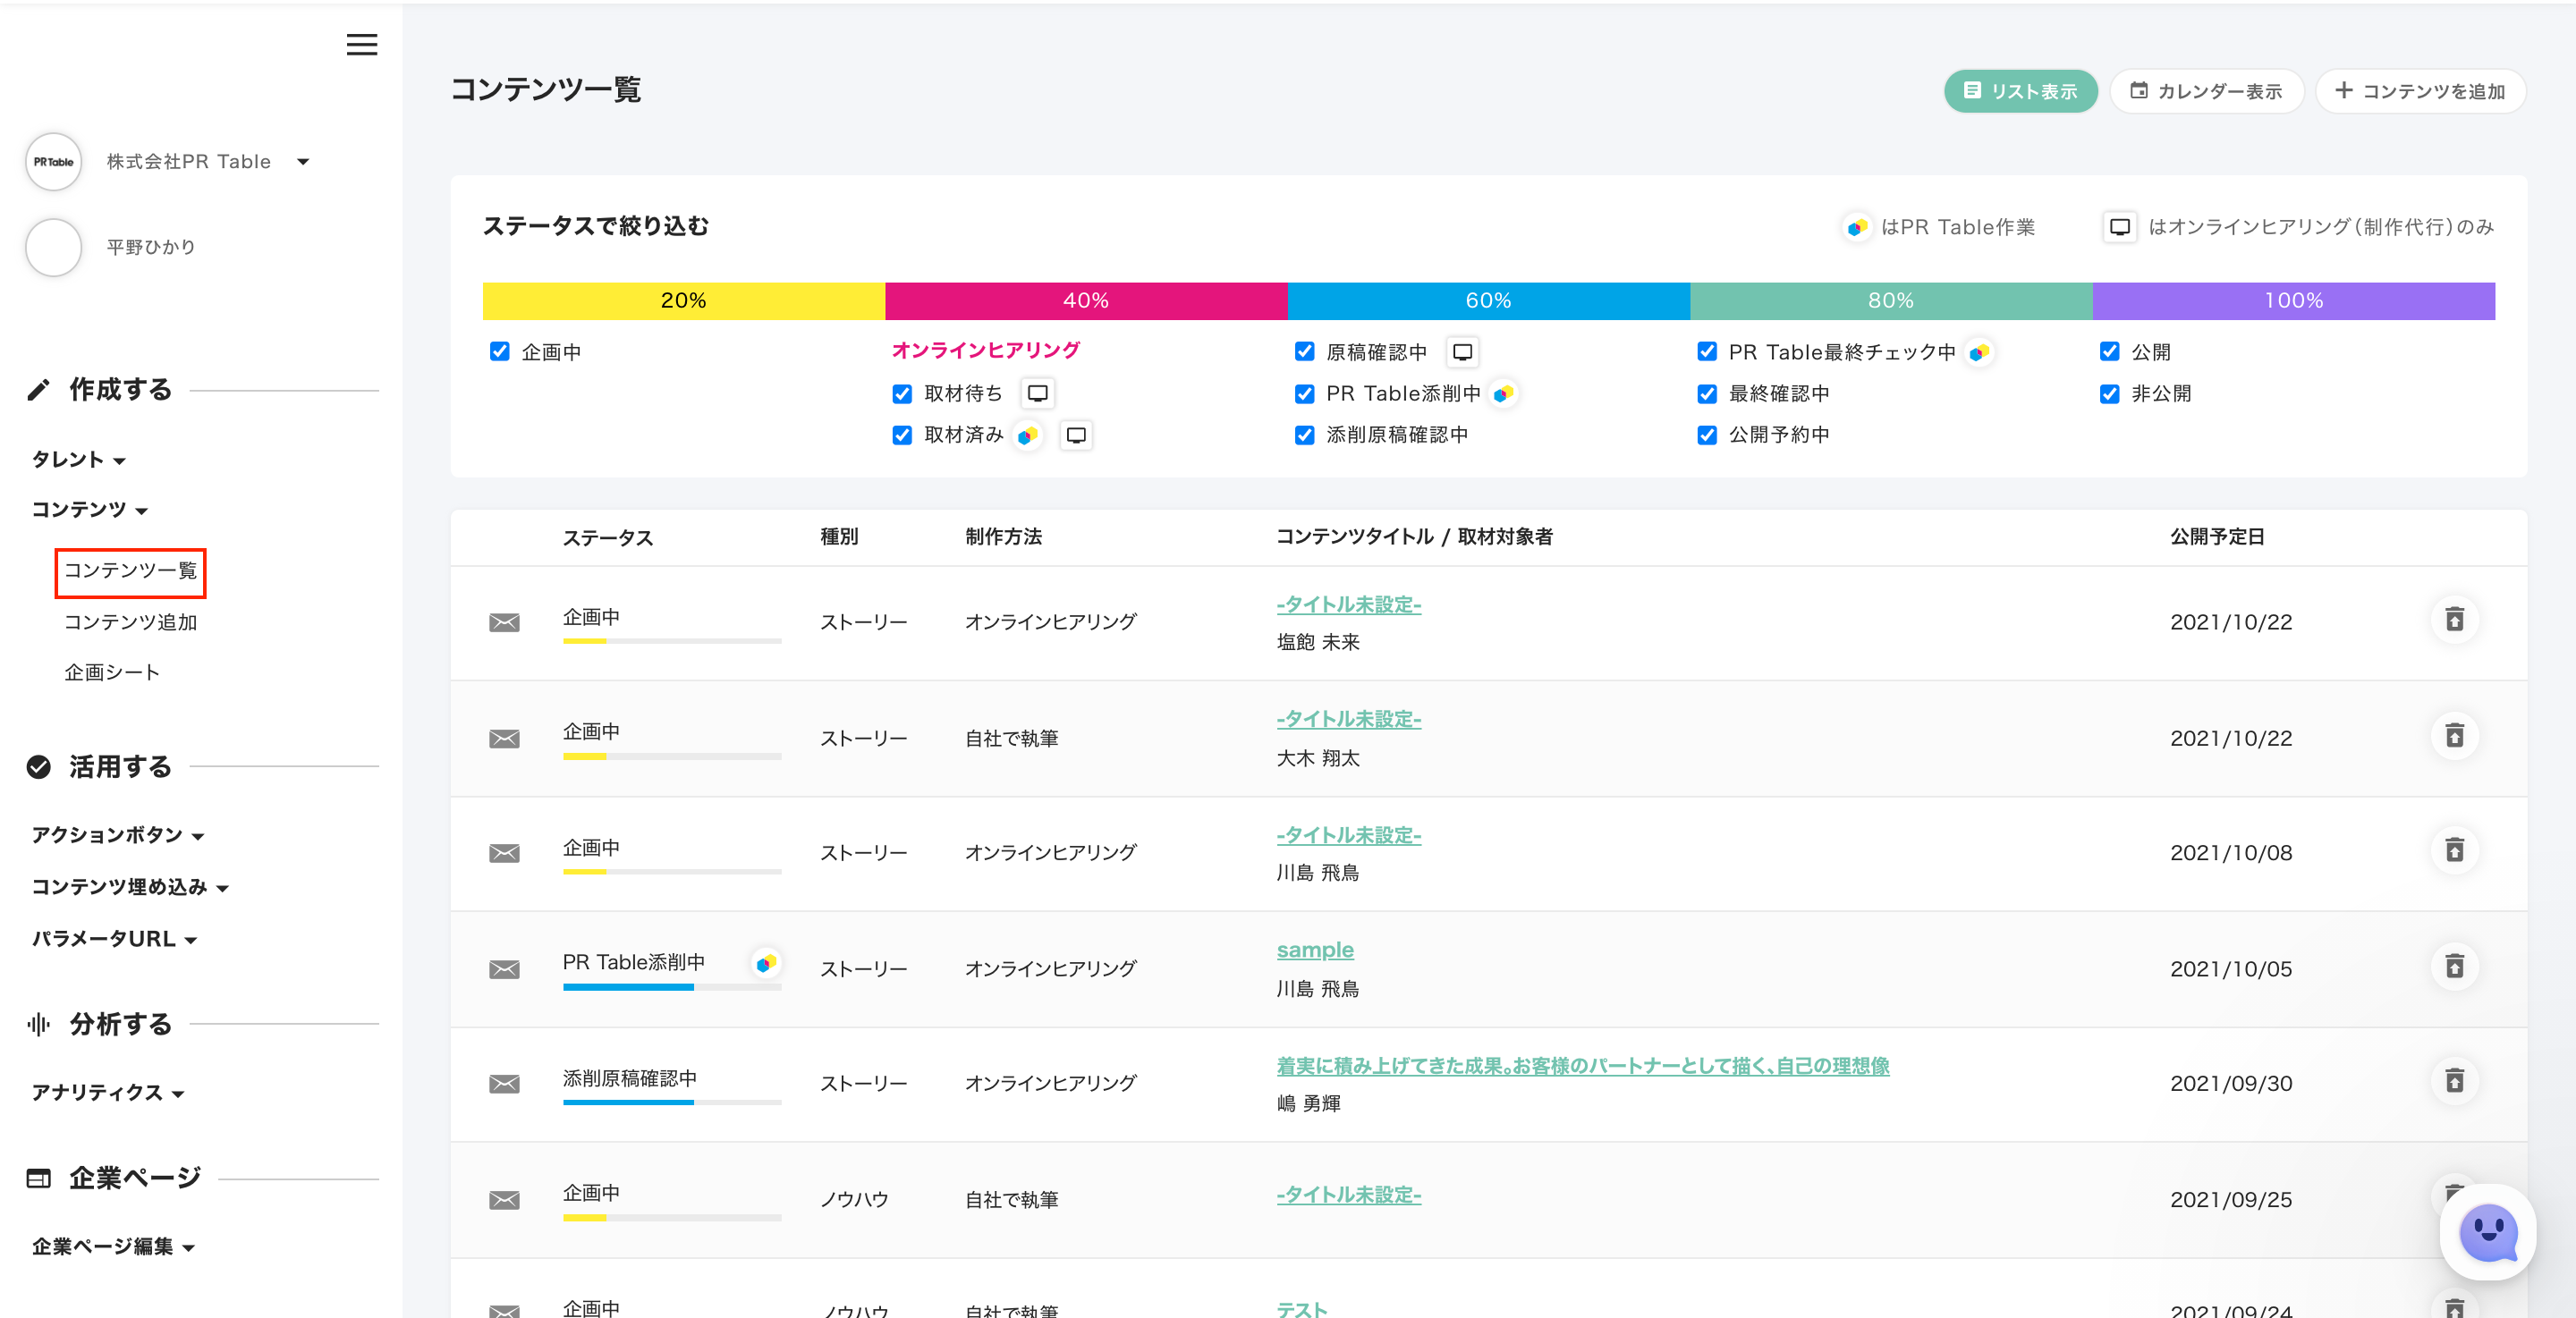
Task: Click the purple 100% progress segment
Action: pyautogui.click(x=2293, y=301)
